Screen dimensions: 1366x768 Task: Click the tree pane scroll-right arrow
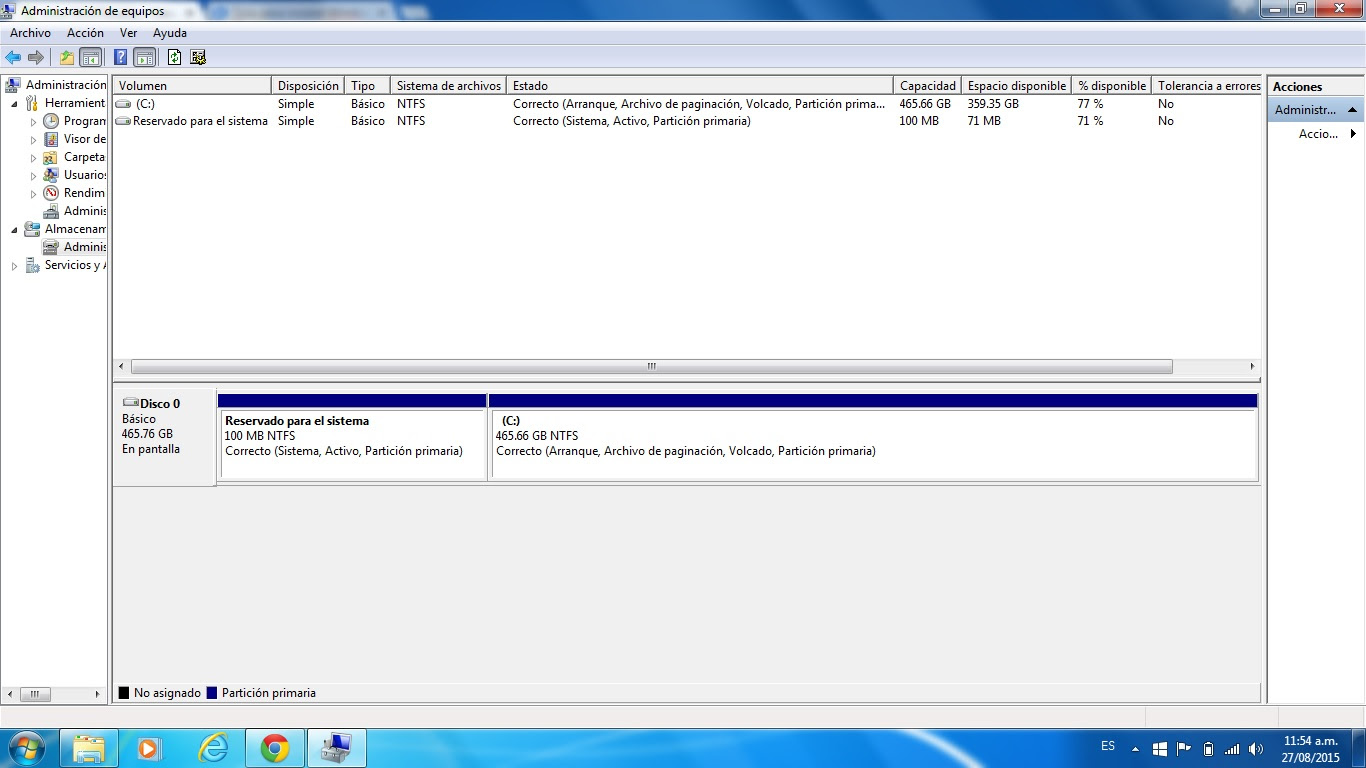pyautogui.click(x=97, y=694)
